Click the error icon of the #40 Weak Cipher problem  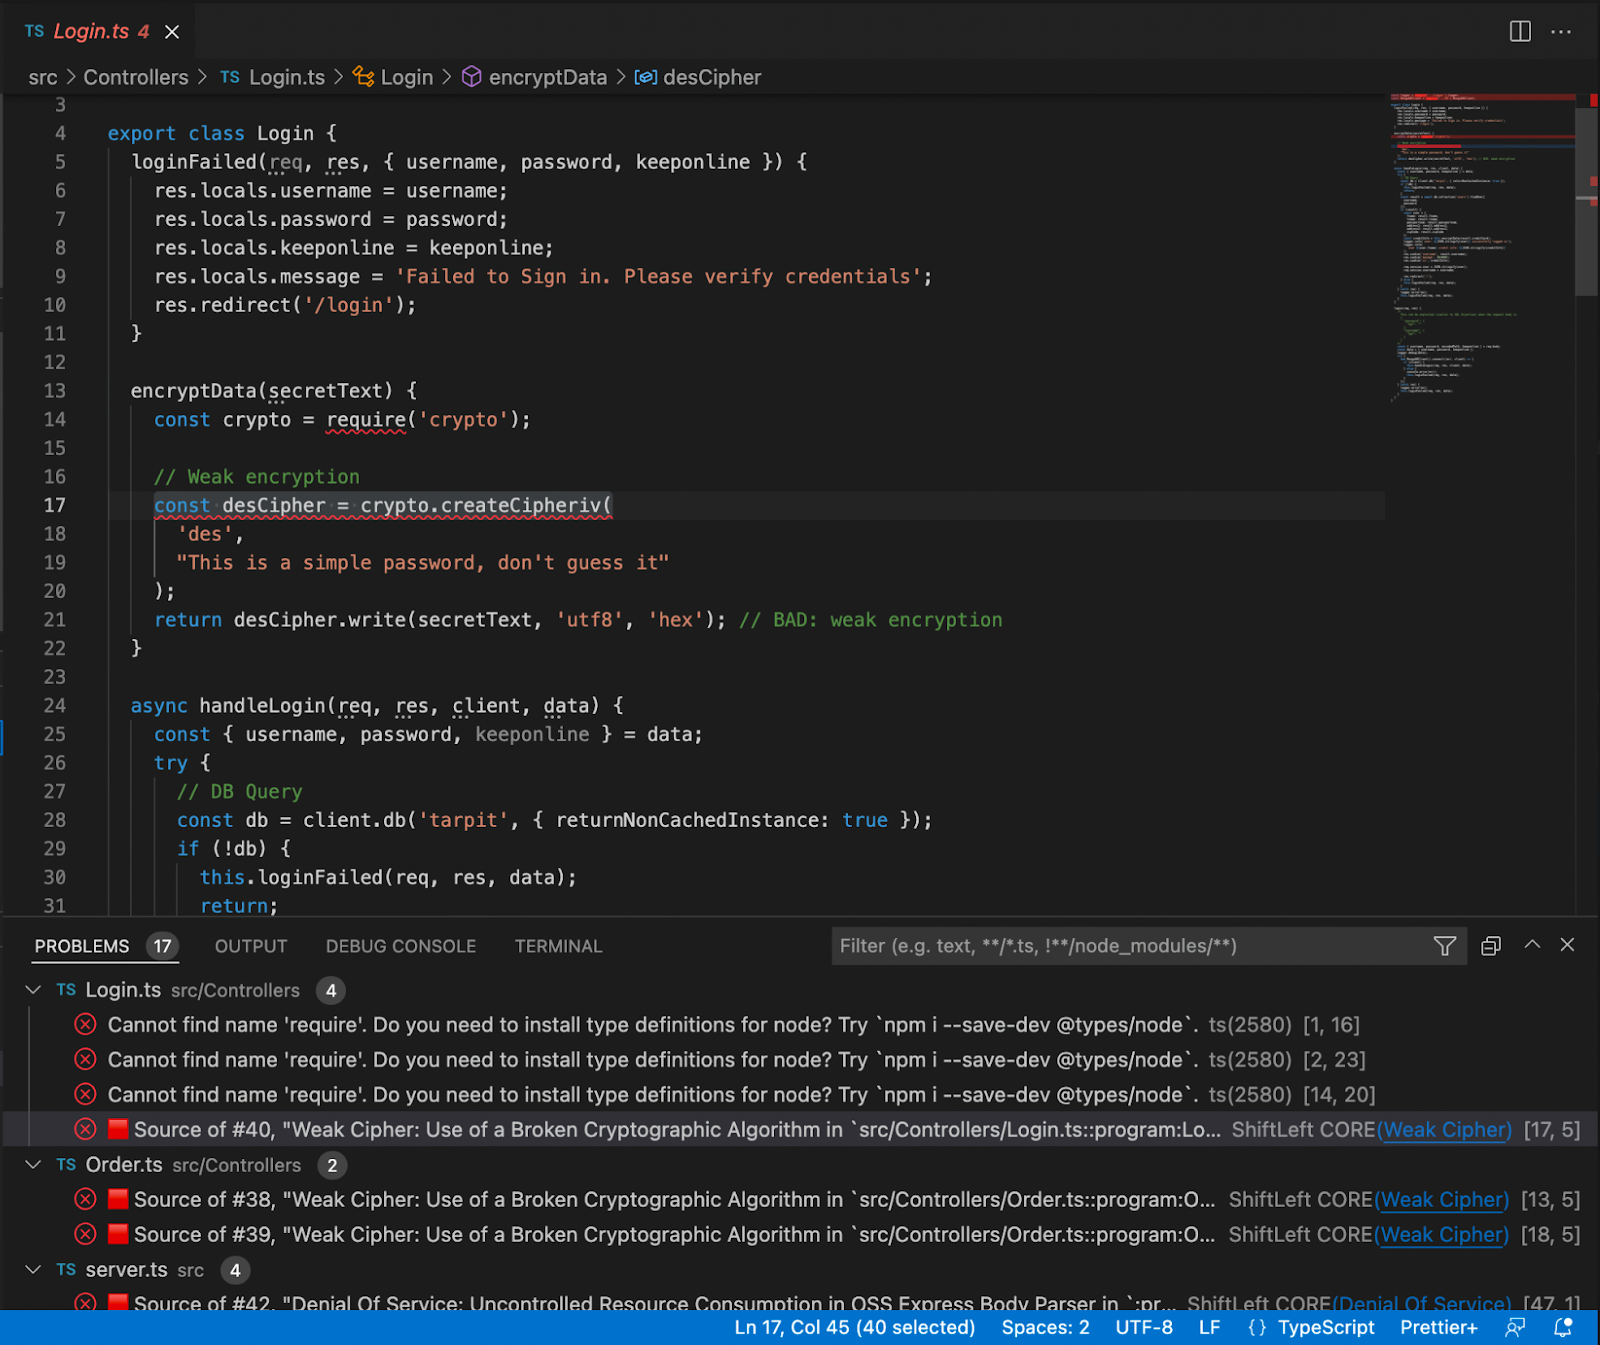86,1129
